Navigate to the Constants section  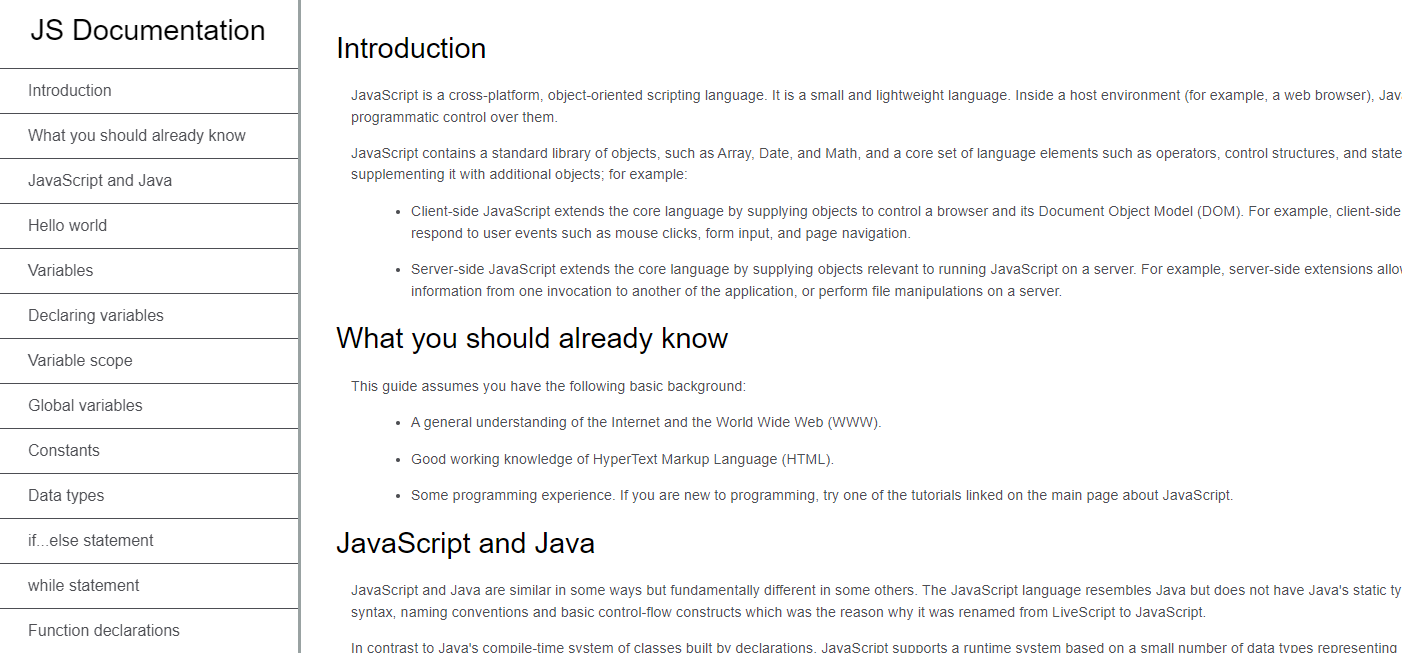pyautogui.click(x=64, y=450)
